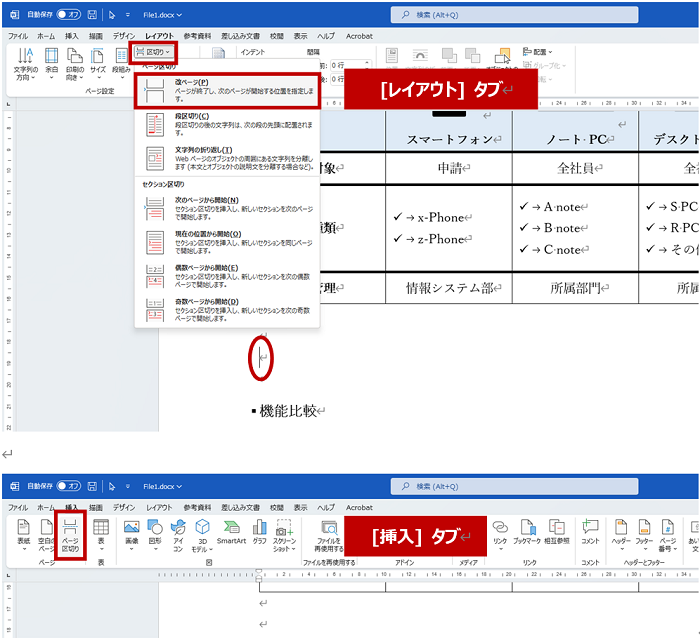The height and width of the screenshot is (640, 700).
Task: Add a comment with the コメント icon
Action: (x=590, y=533)
